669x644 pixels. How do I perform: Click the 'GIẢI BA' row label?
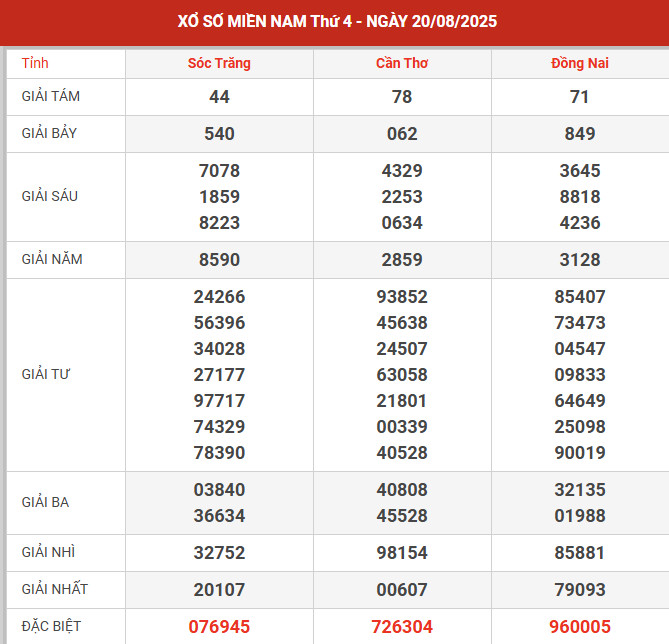[x=45, y=502]
